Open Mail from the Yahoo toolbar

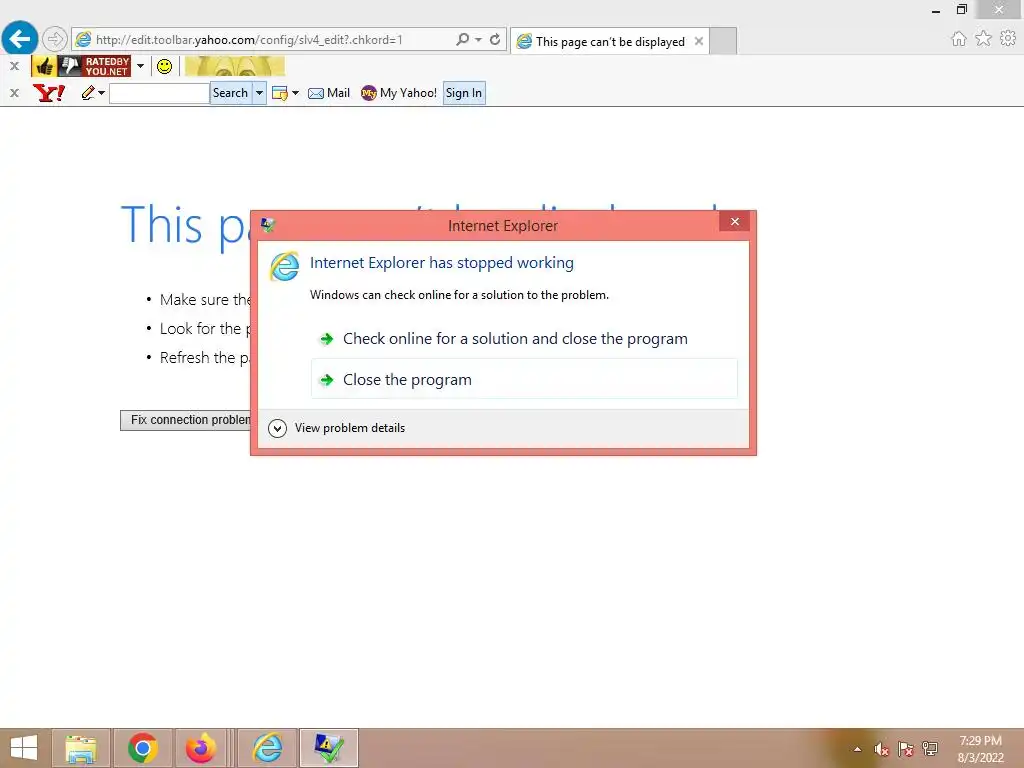[328, 93]
